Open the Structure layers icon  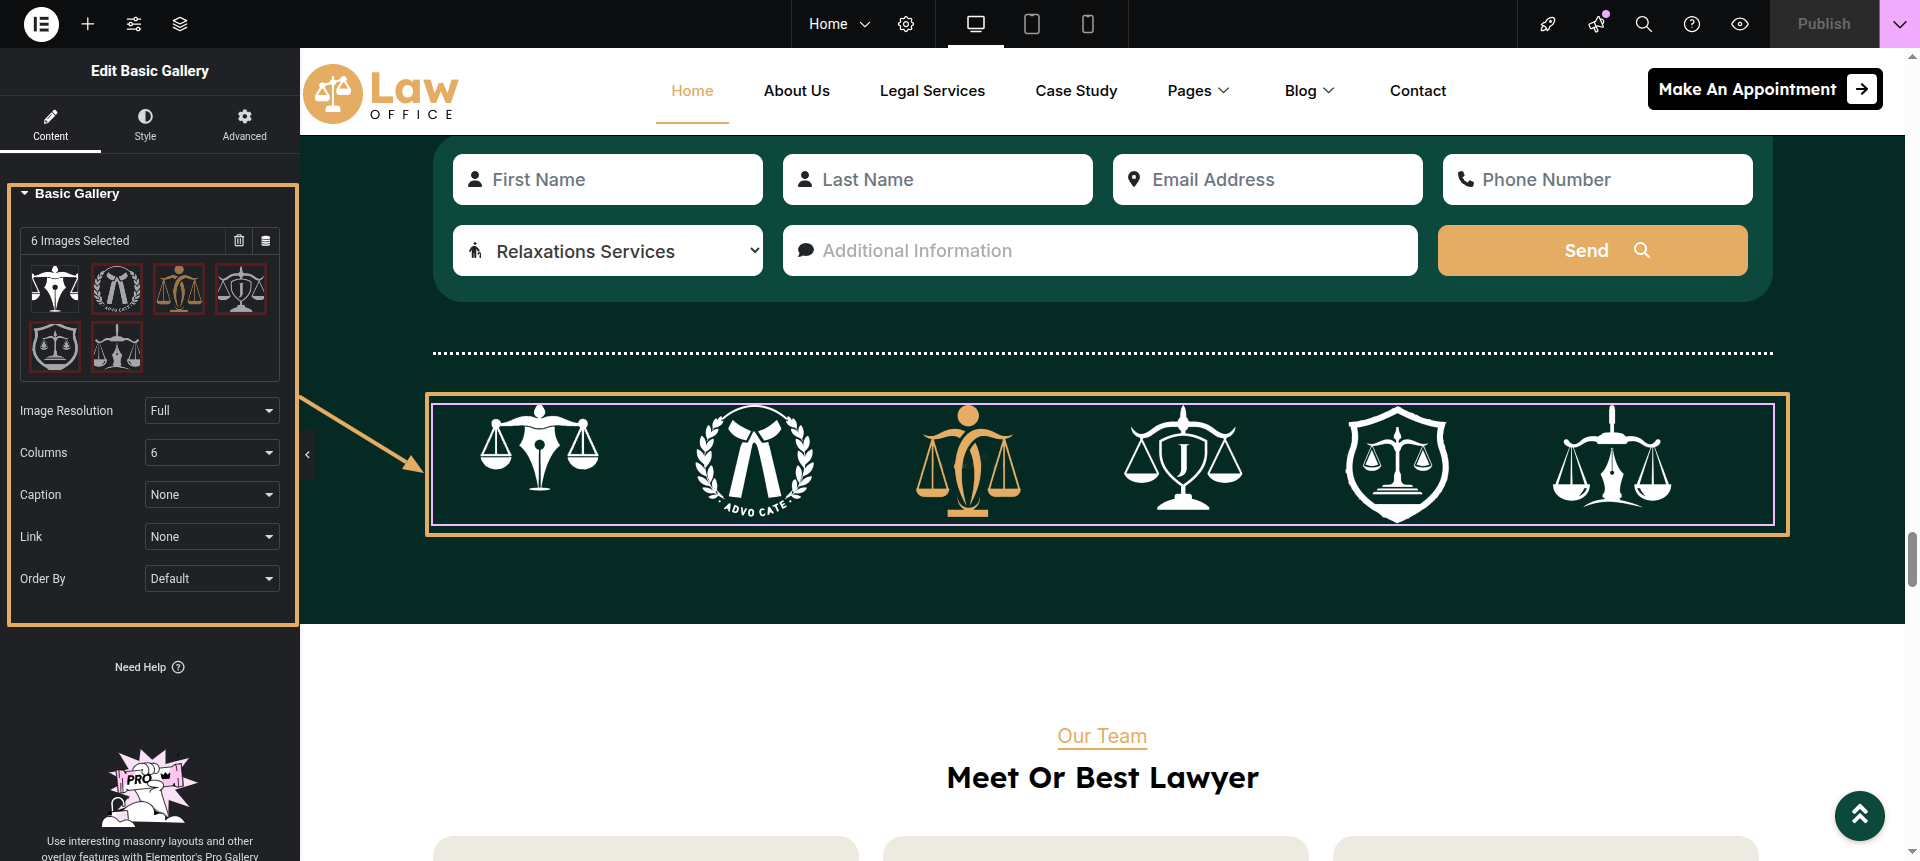(180, 24)
